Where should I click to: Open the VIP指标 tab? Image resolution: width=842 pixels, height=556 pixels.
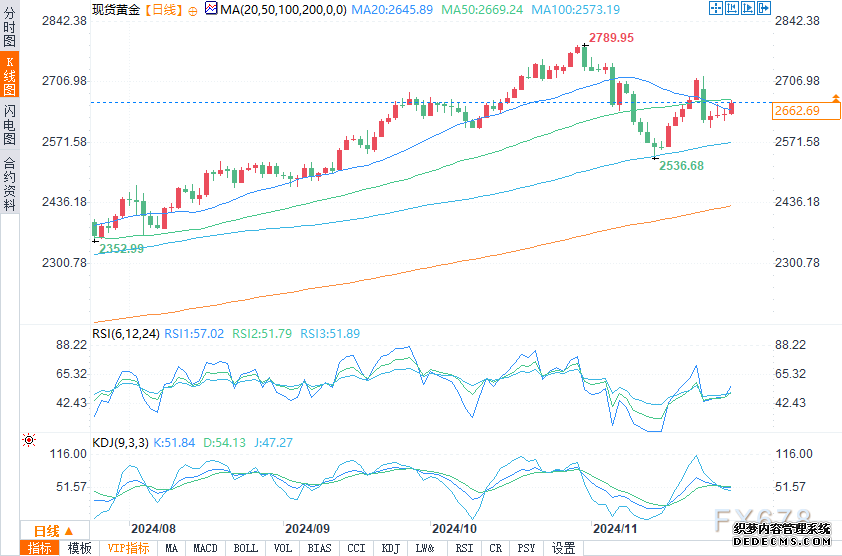coord(128,548)
